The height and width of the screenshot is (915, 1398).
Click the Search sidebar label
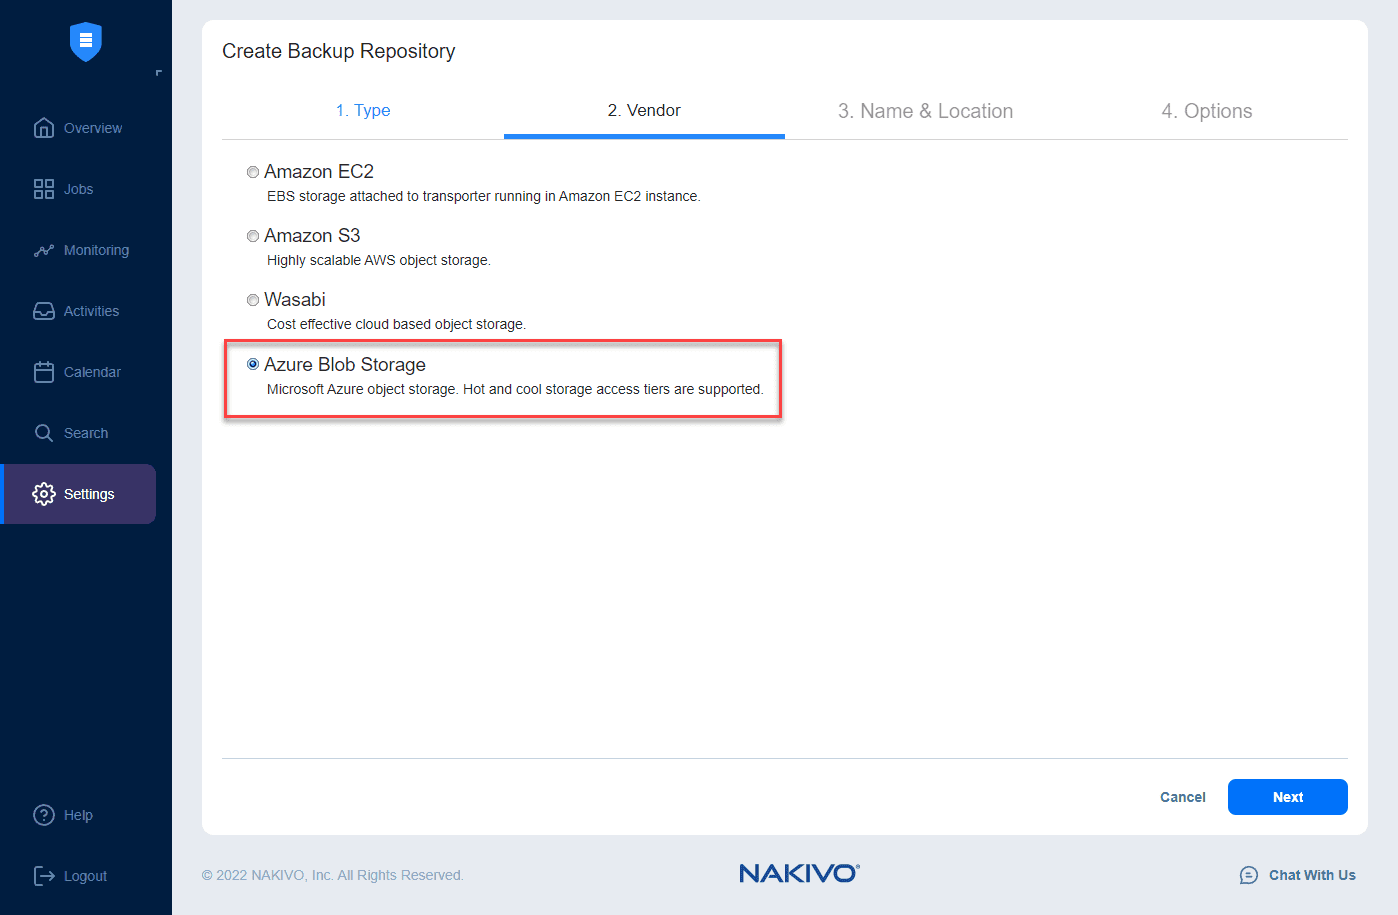86,433
